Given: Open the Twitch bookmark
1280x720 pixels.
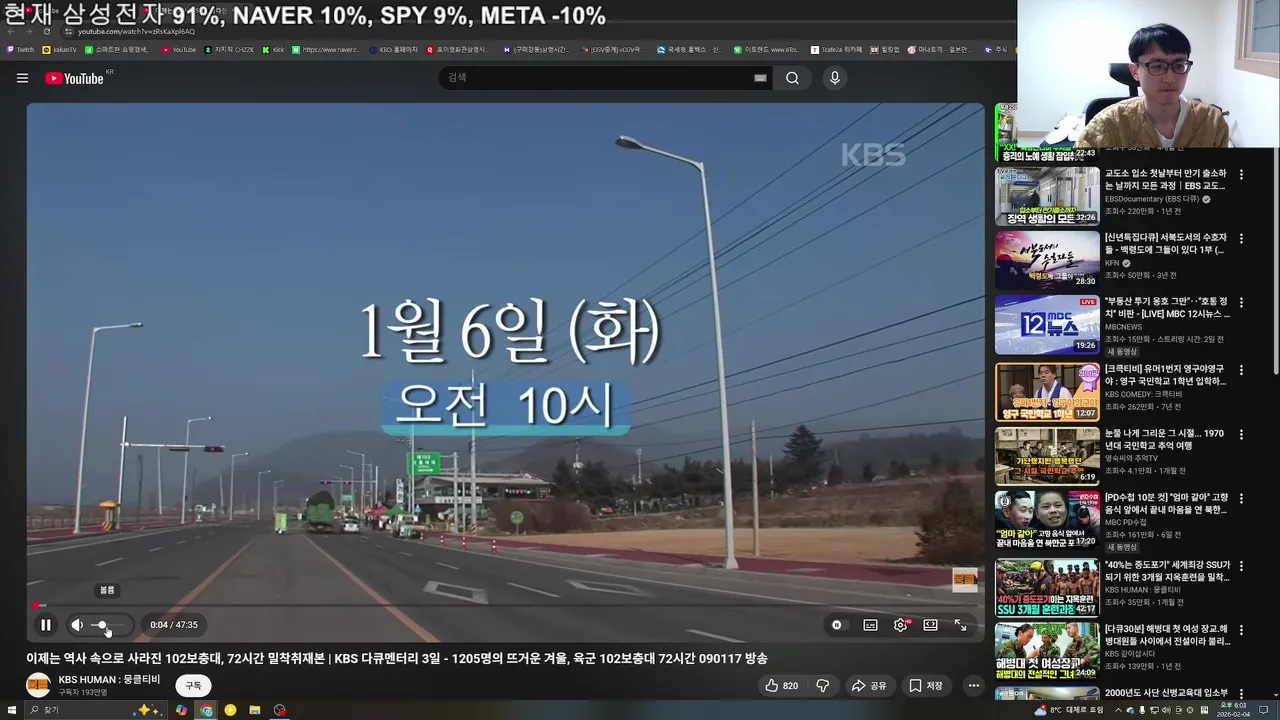Looking at the screenshot, I should (20, 49).
